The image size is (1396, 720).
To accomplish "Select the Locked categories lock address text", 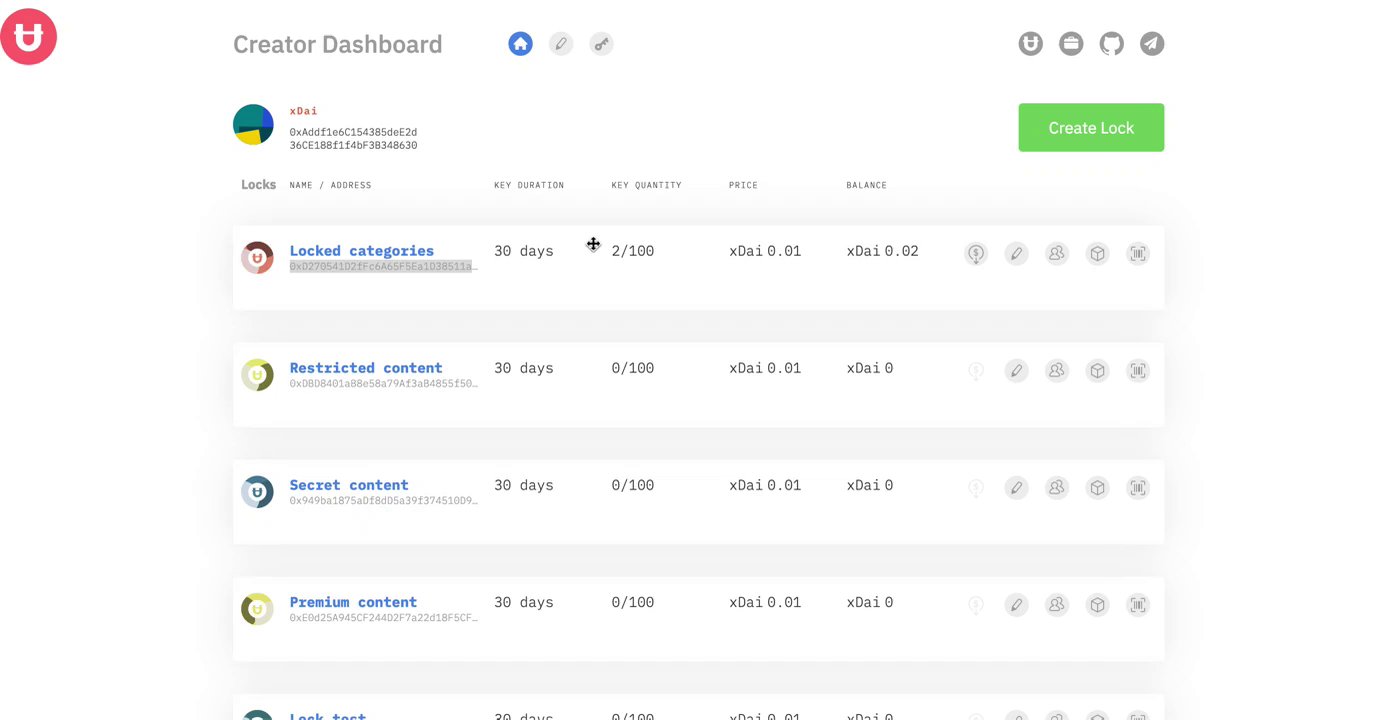I will coord(383,267).
